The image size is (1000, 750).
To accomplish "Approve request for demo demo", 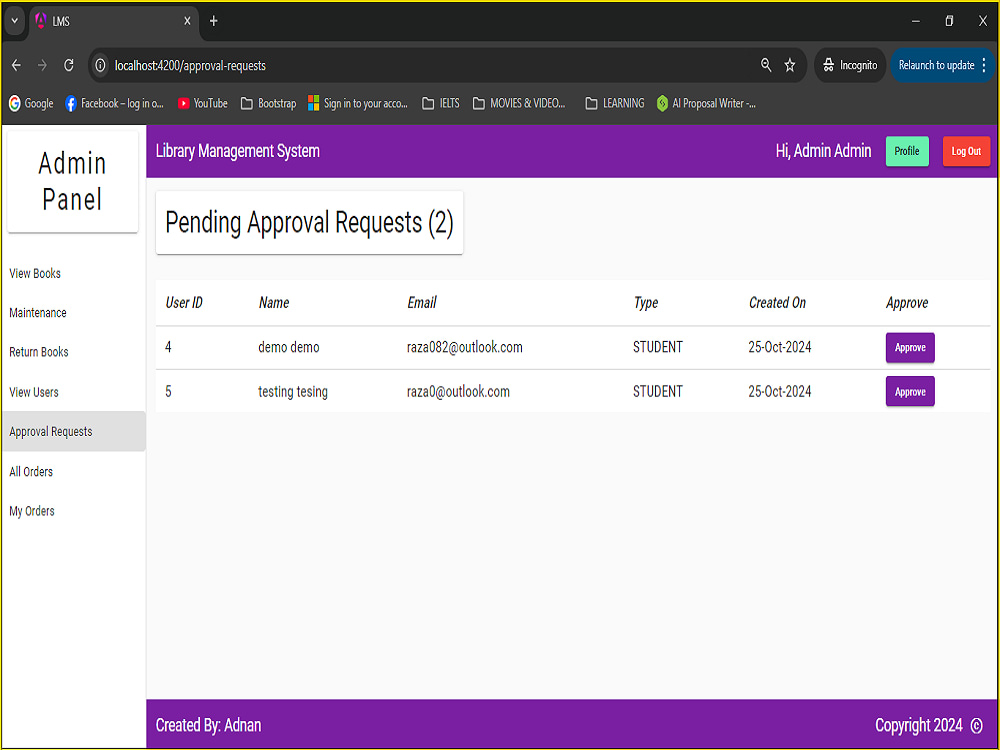I will [910, 348].
